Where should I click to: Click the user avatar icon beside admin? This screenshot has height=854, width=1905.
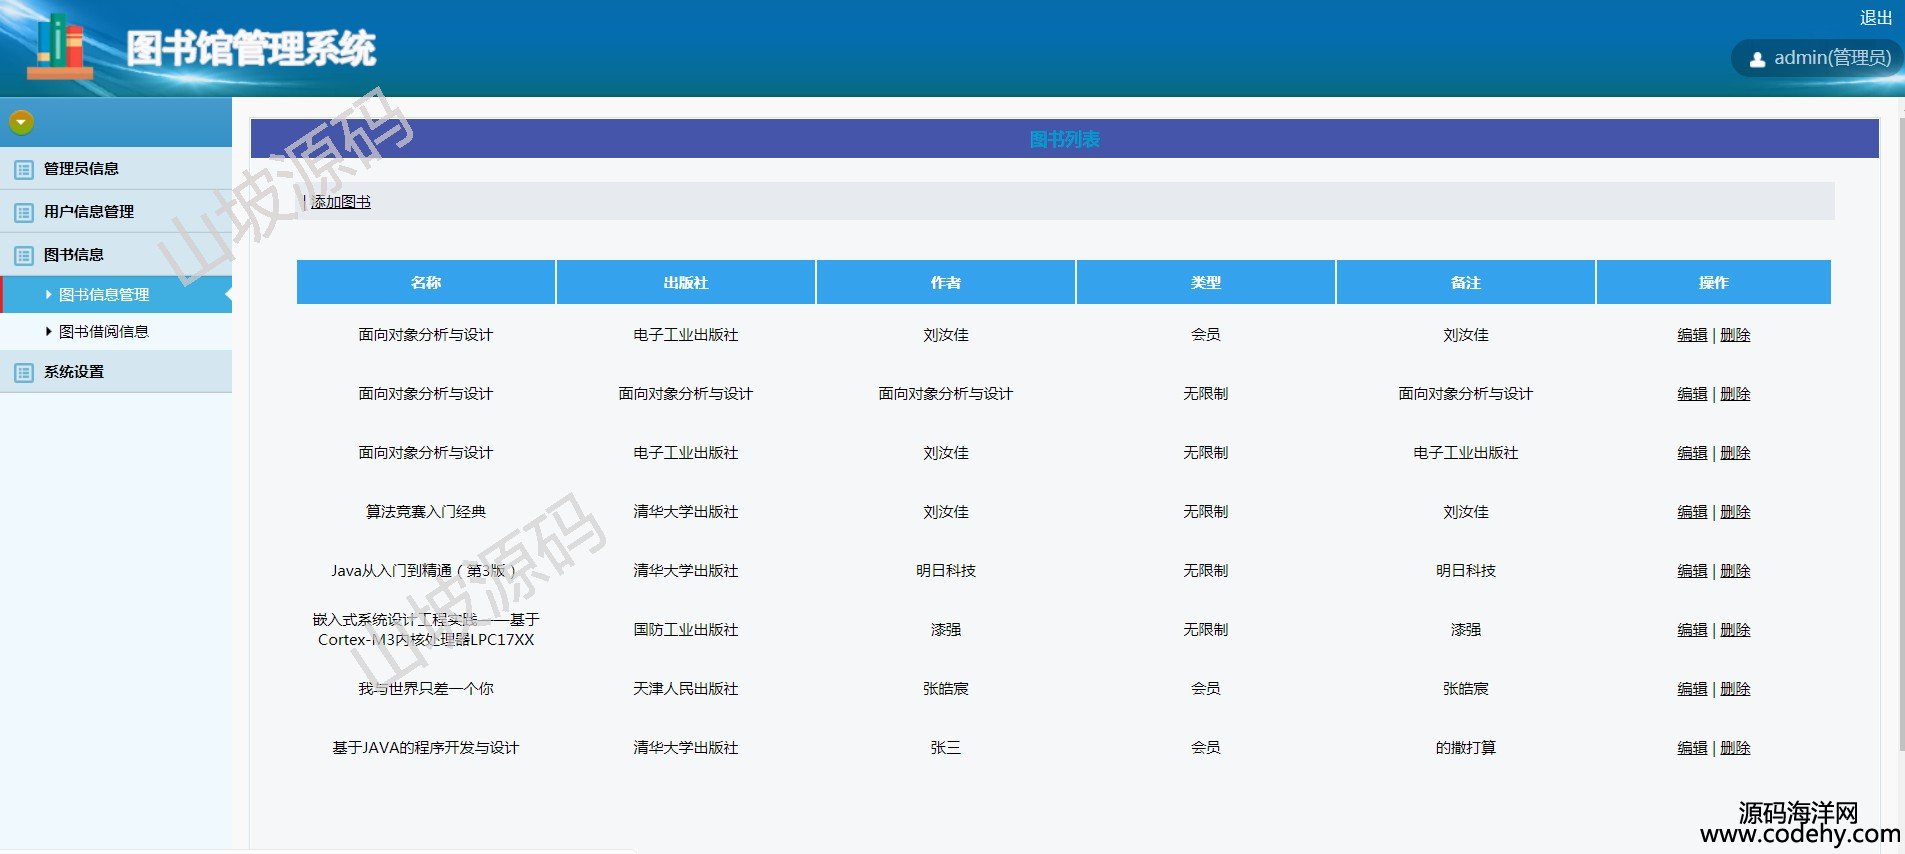point(1757,59)
